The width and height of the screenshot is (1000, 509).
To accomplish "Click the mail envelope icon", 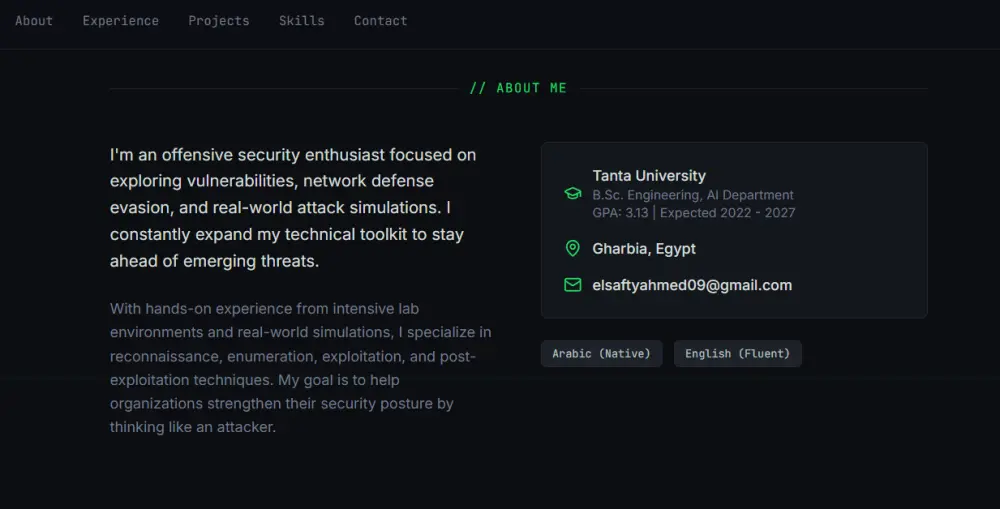I will [x=573, y=285].
